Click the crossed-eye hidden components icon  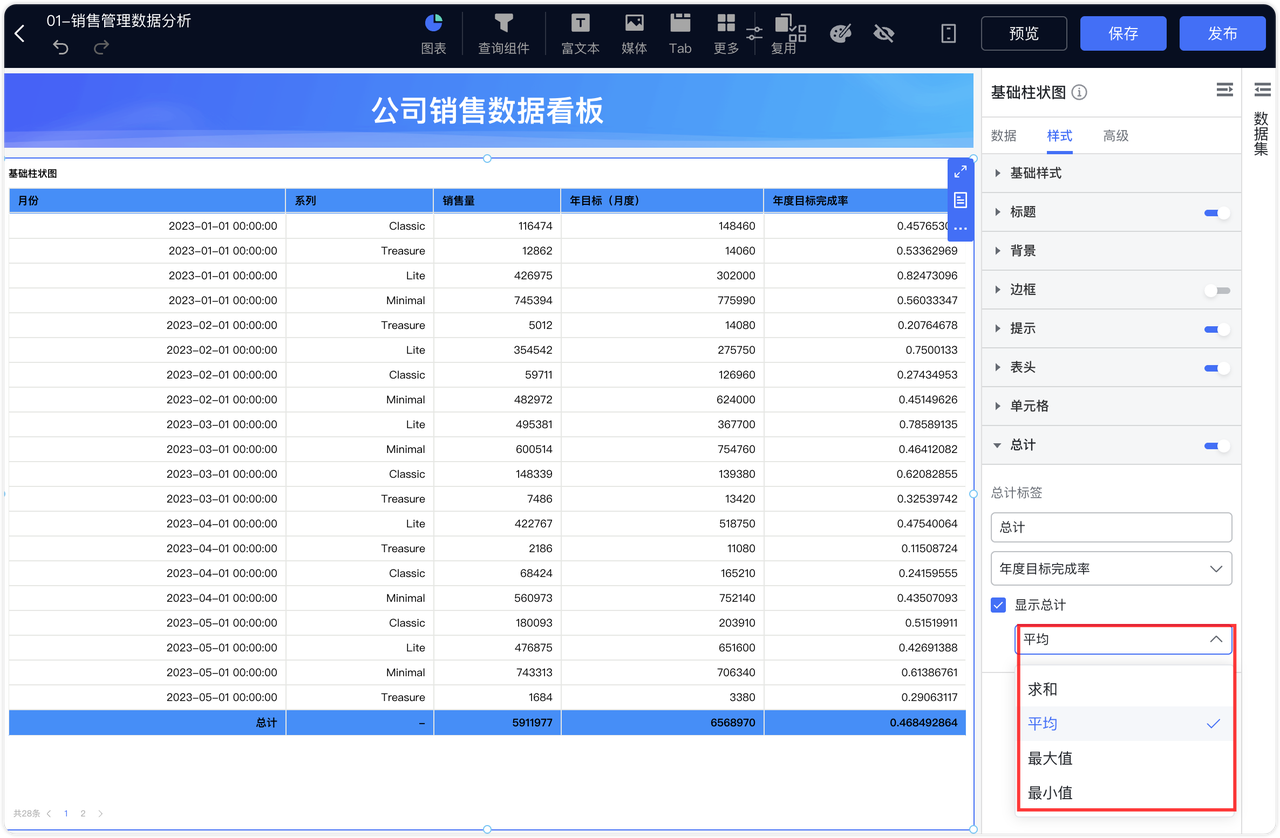coord(883,34)
